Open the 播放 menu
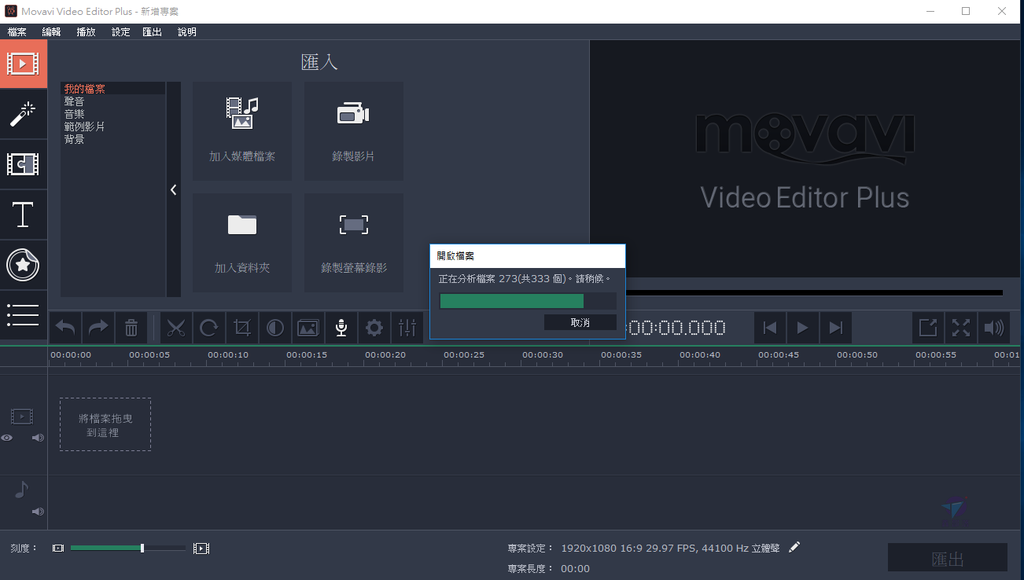 [x=86, y=32]
